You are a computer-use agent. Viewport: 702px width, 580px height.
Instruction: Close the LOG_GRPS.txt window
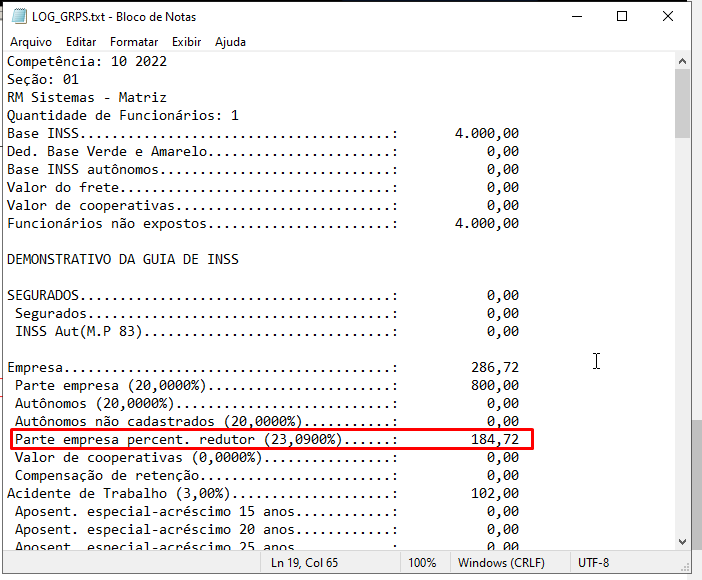[x=668, y=17]
